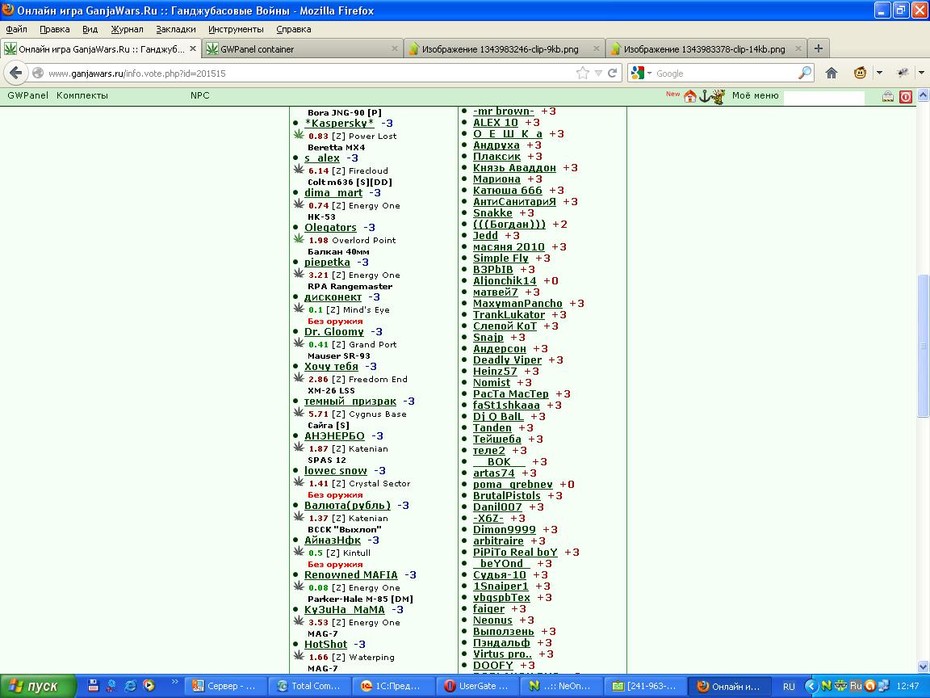The height and width of the screenshot is (698, 930).
Task: Open Greasemonkey dropdown arrow
Action: coord(879,73)
